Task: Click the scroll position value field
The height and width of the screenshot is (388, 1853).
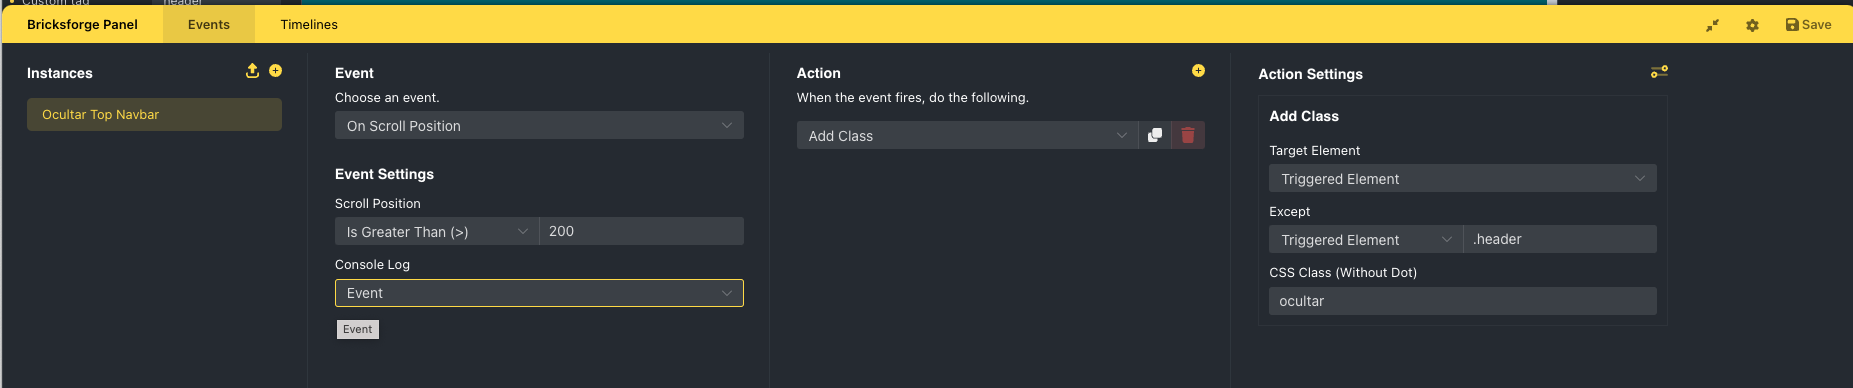Action: coord(642,231)
